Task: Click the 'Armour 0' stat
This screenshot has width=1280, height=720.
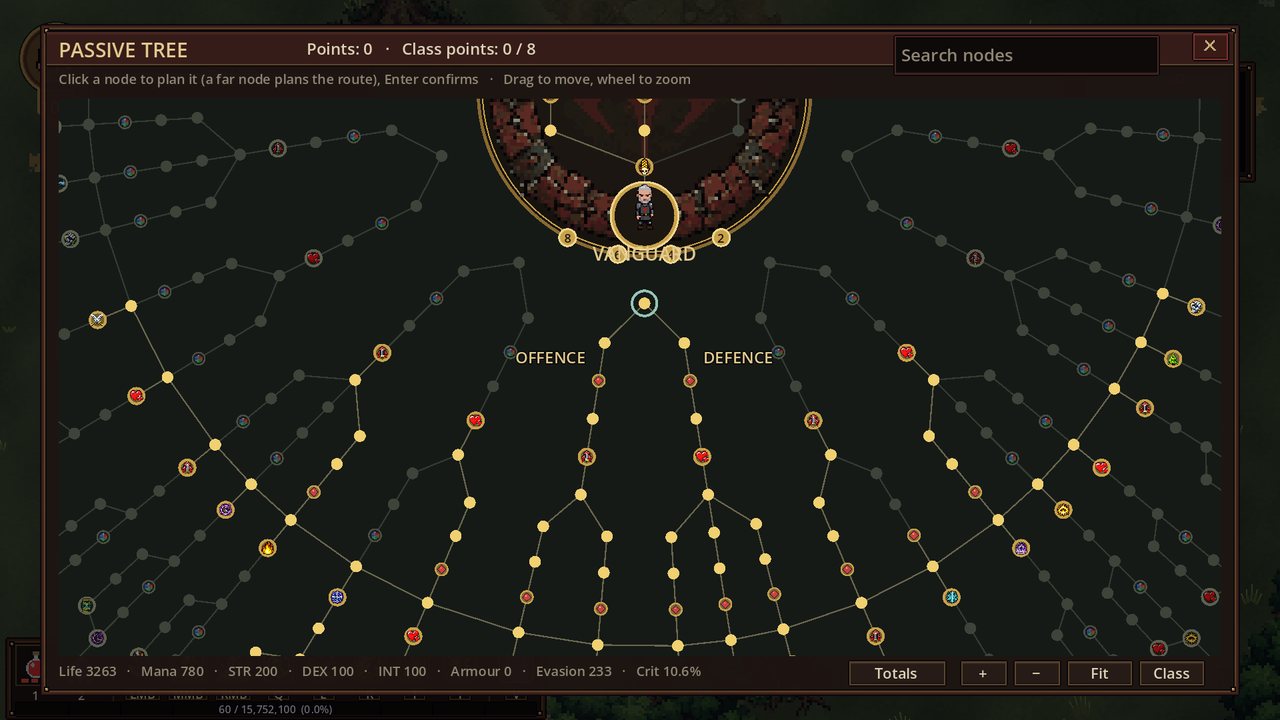Action: tap(481, 671)
